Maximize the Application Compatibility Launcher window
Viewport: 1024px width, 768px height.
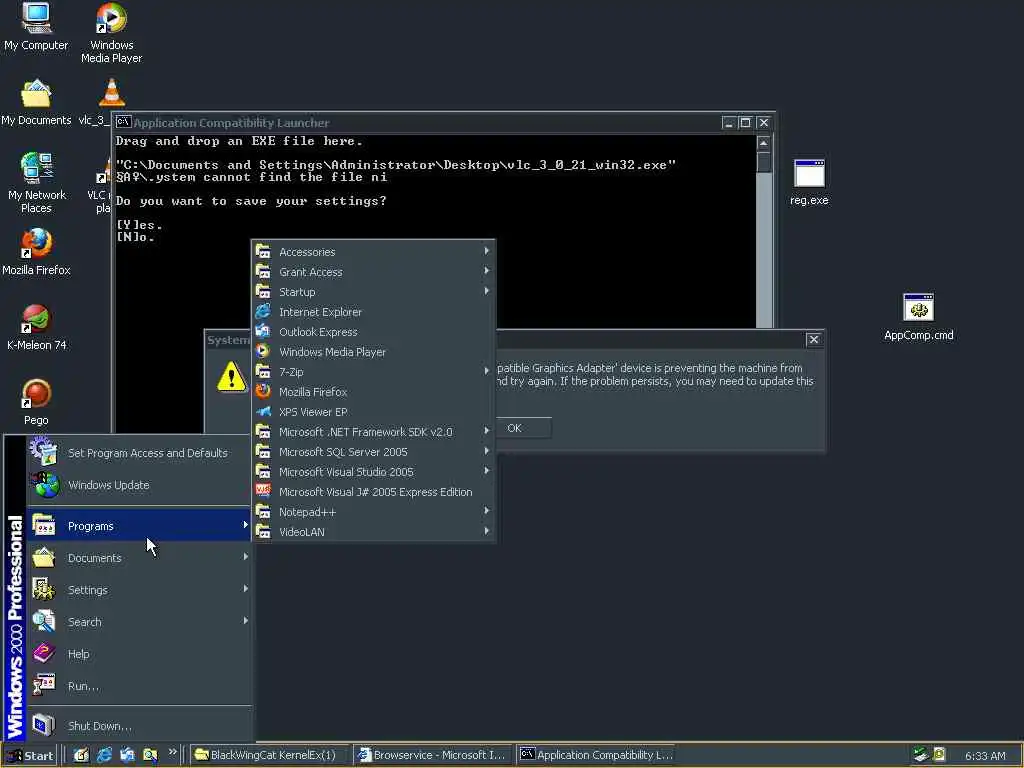pos(745,122)
